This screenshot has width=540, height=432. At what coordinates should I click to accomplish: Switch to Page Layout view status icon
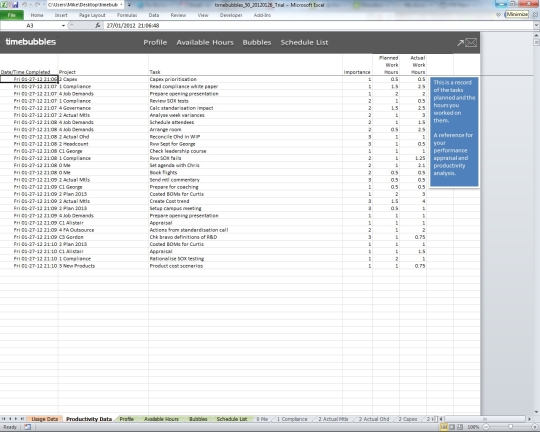tap(452, 427)
